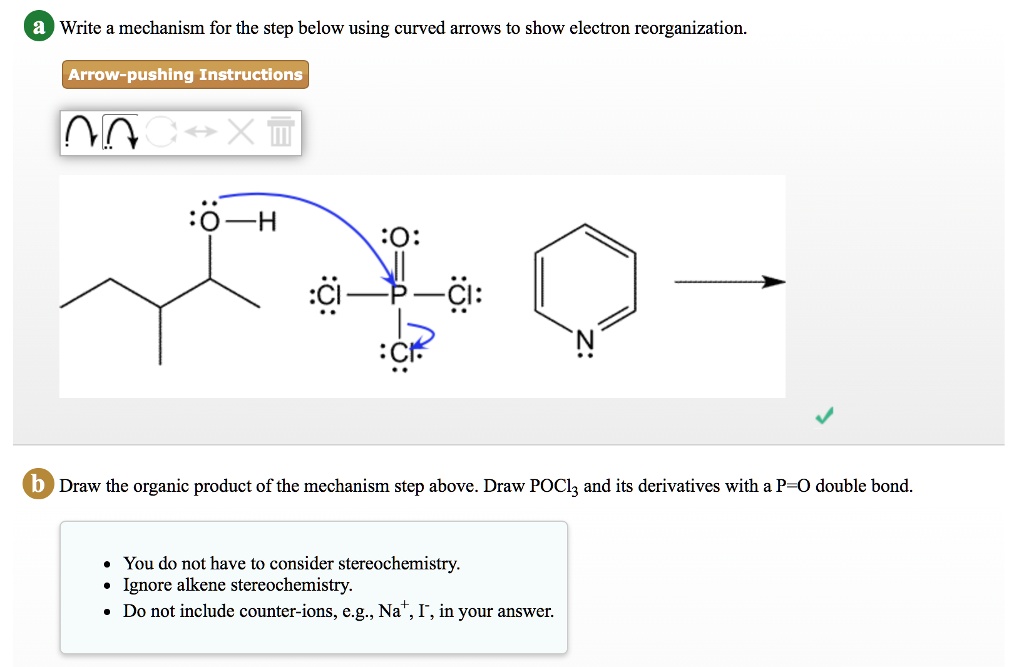
Task: Select the single-barb curved arrow tool
Action: tap(82, 131)
